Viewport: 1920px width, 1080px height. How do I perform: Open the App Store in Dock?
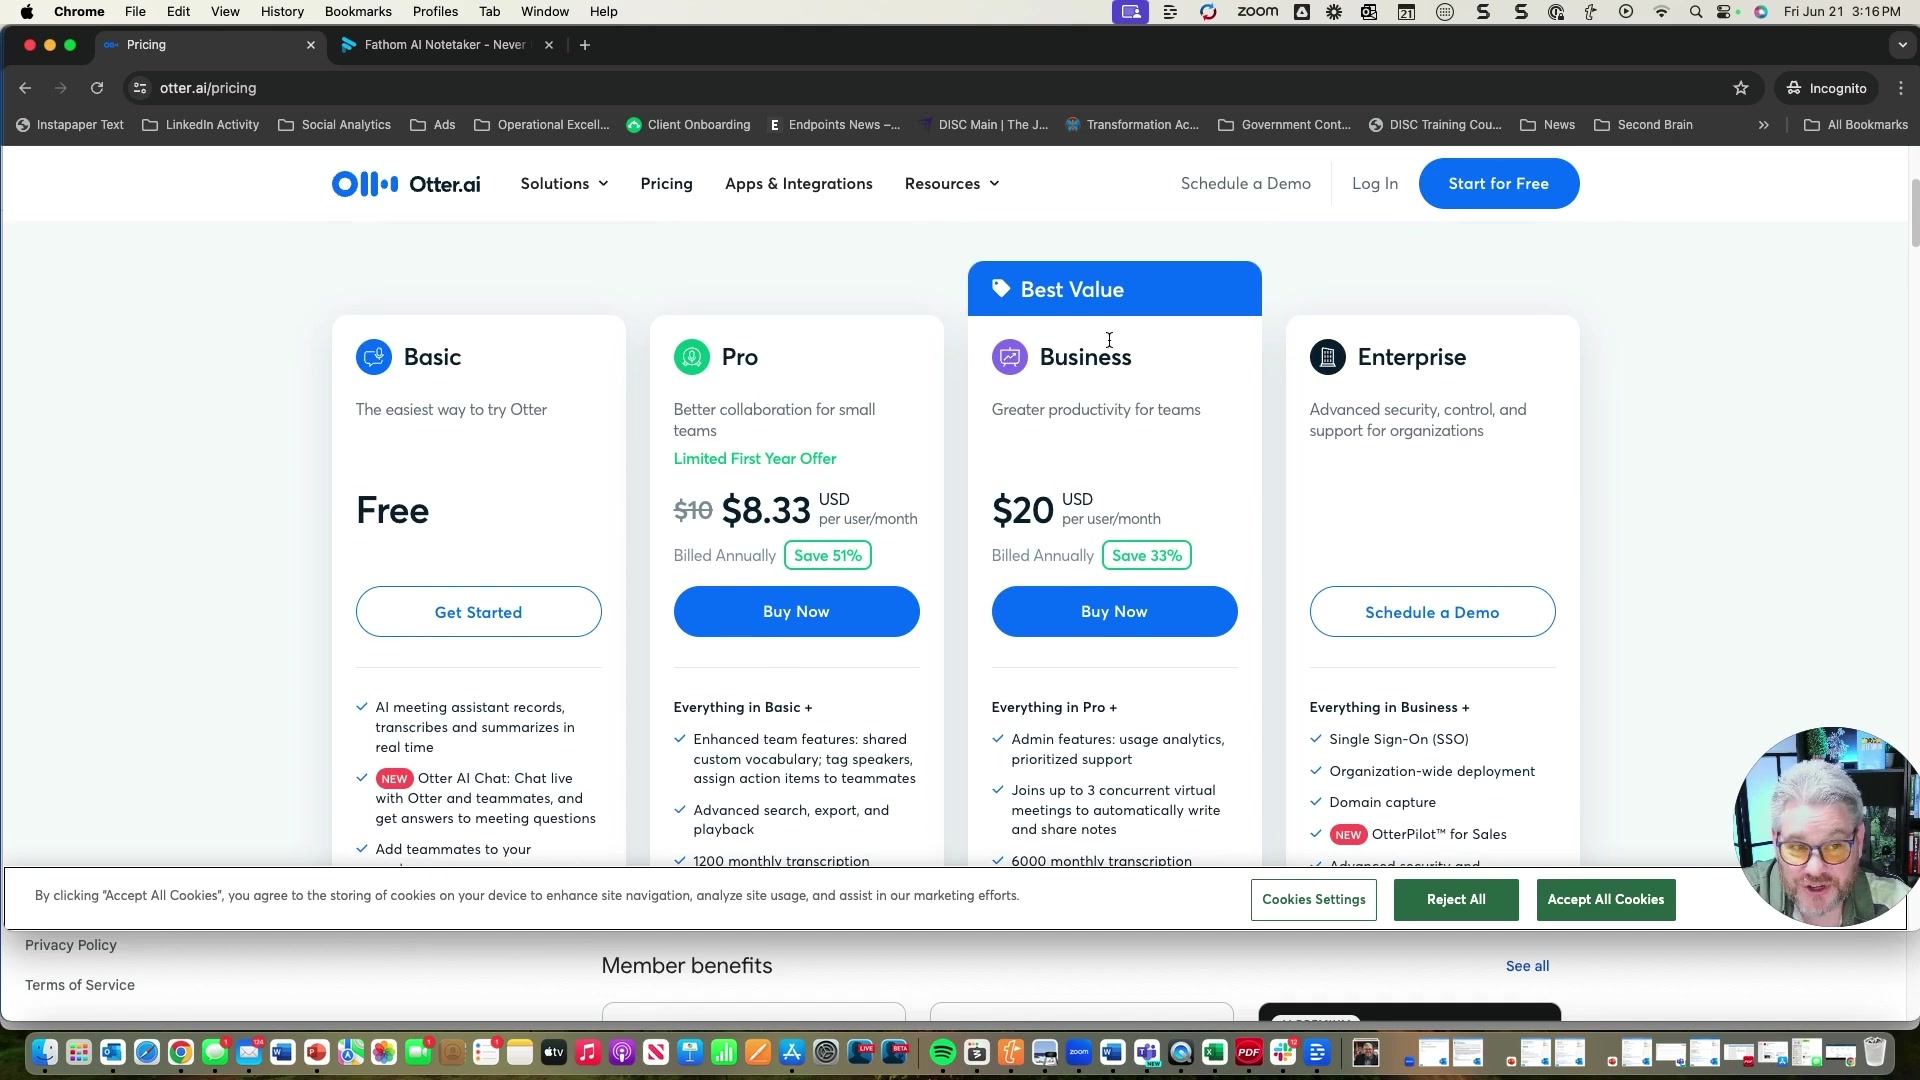point(792,1052)
